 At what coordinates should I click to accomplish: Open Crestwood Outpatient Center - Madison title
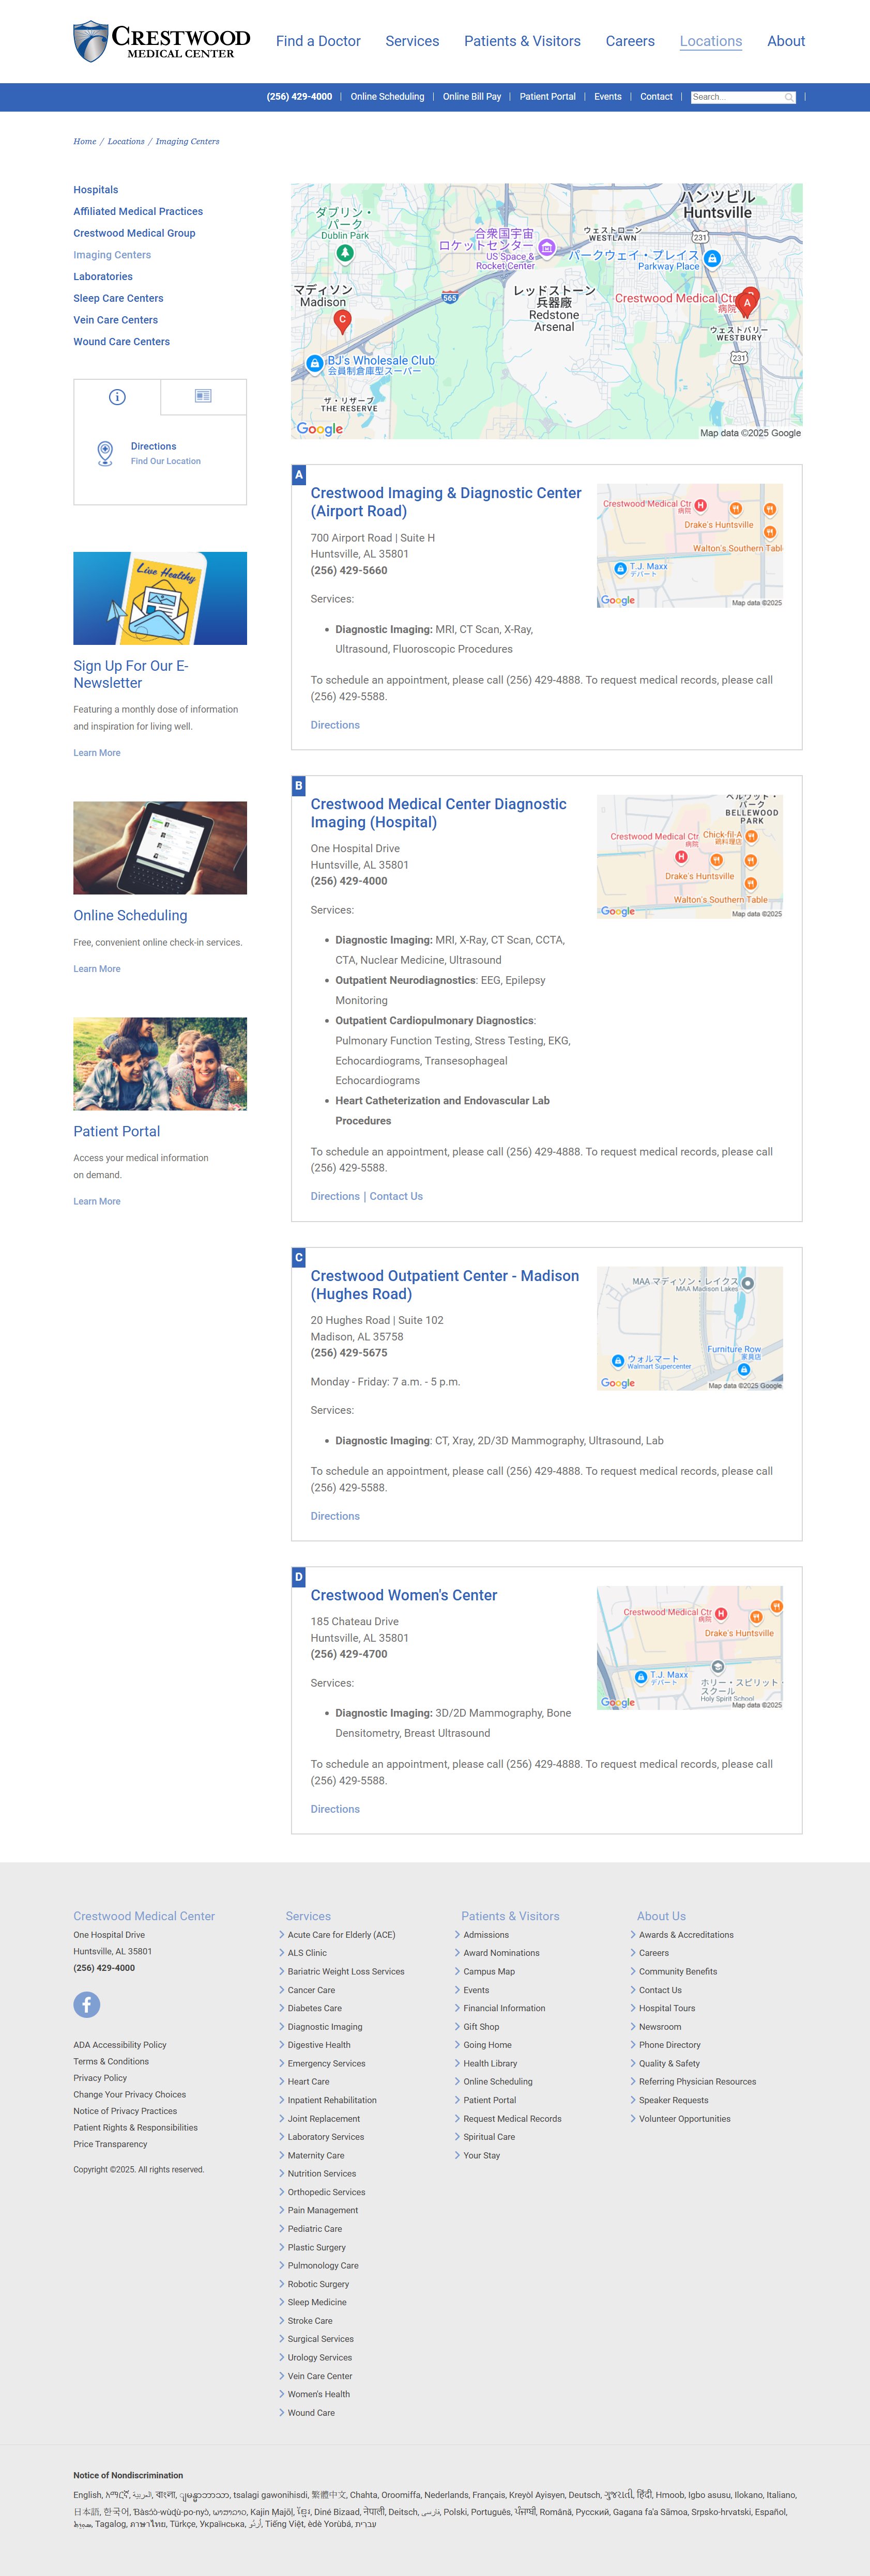coord(445,1285)
